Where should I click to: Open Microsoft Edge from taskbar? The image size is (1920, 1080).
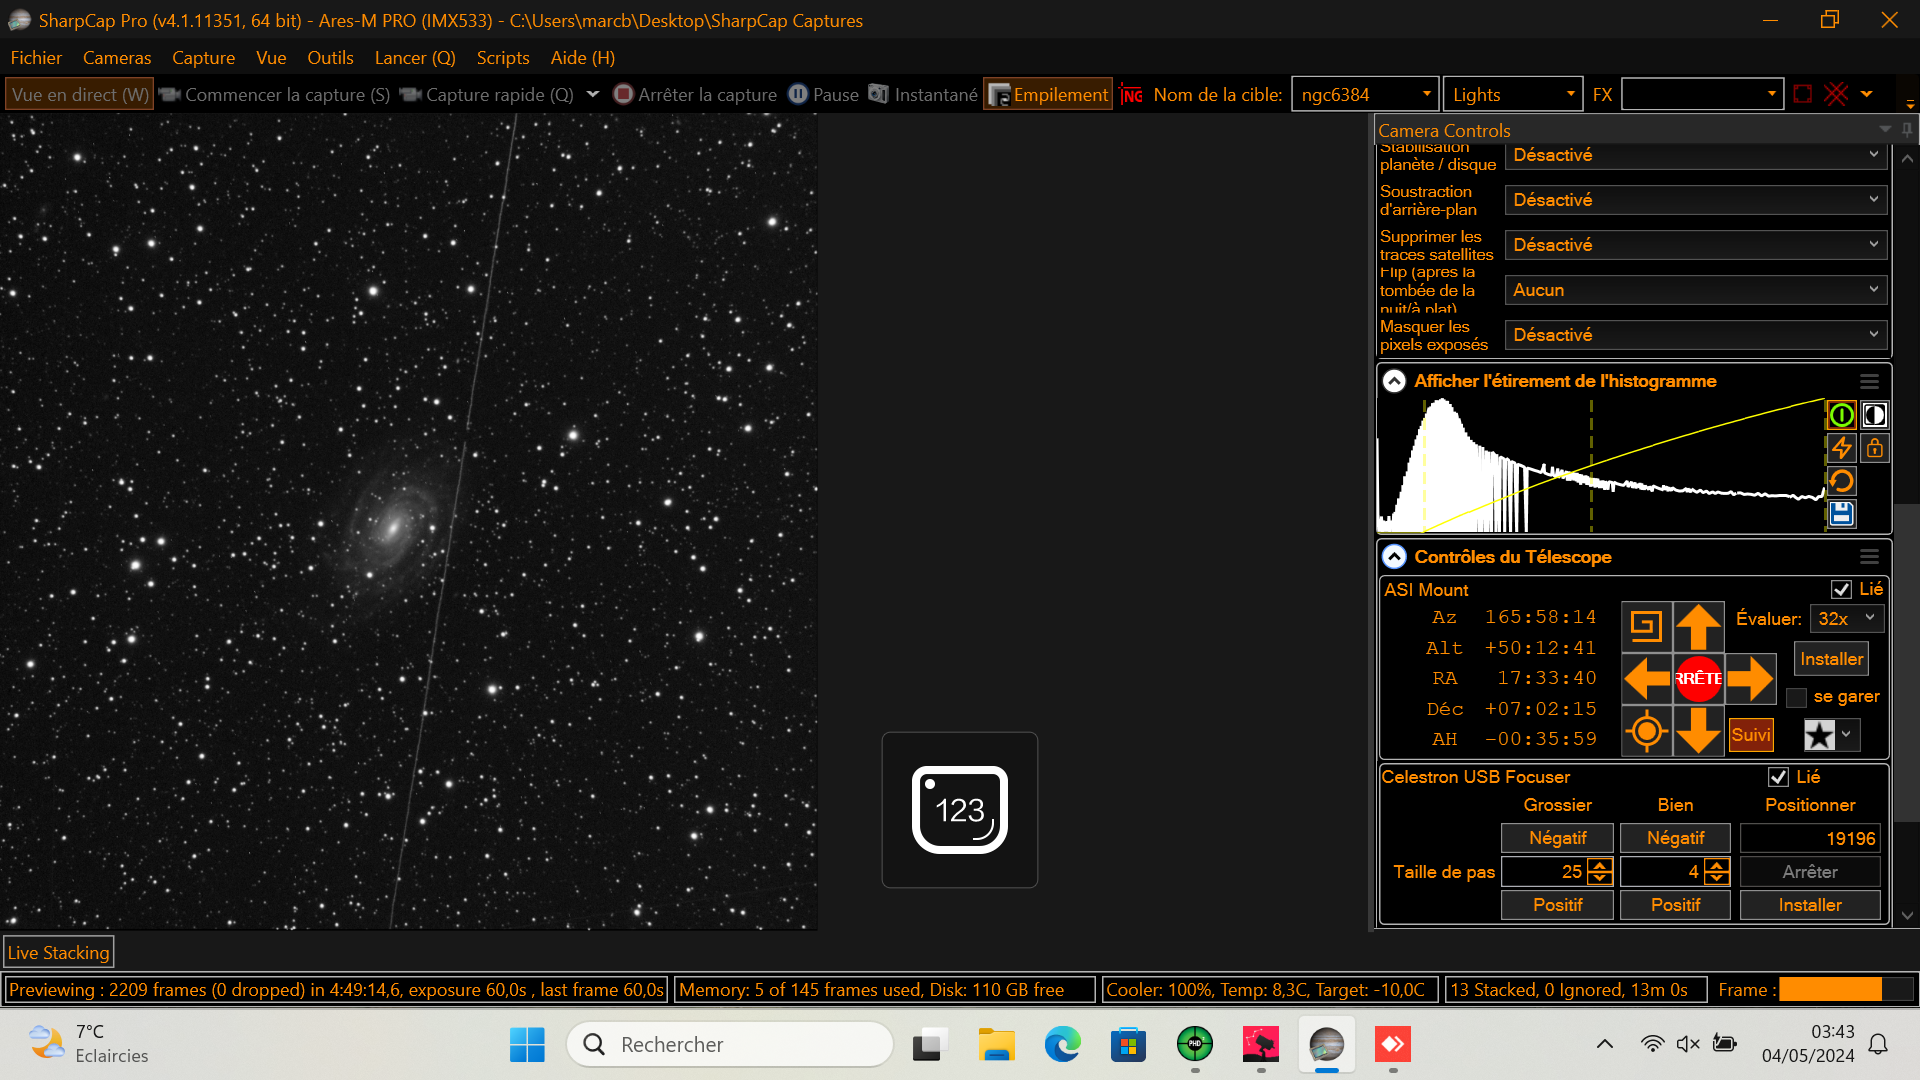[x=1062, y=1044]
